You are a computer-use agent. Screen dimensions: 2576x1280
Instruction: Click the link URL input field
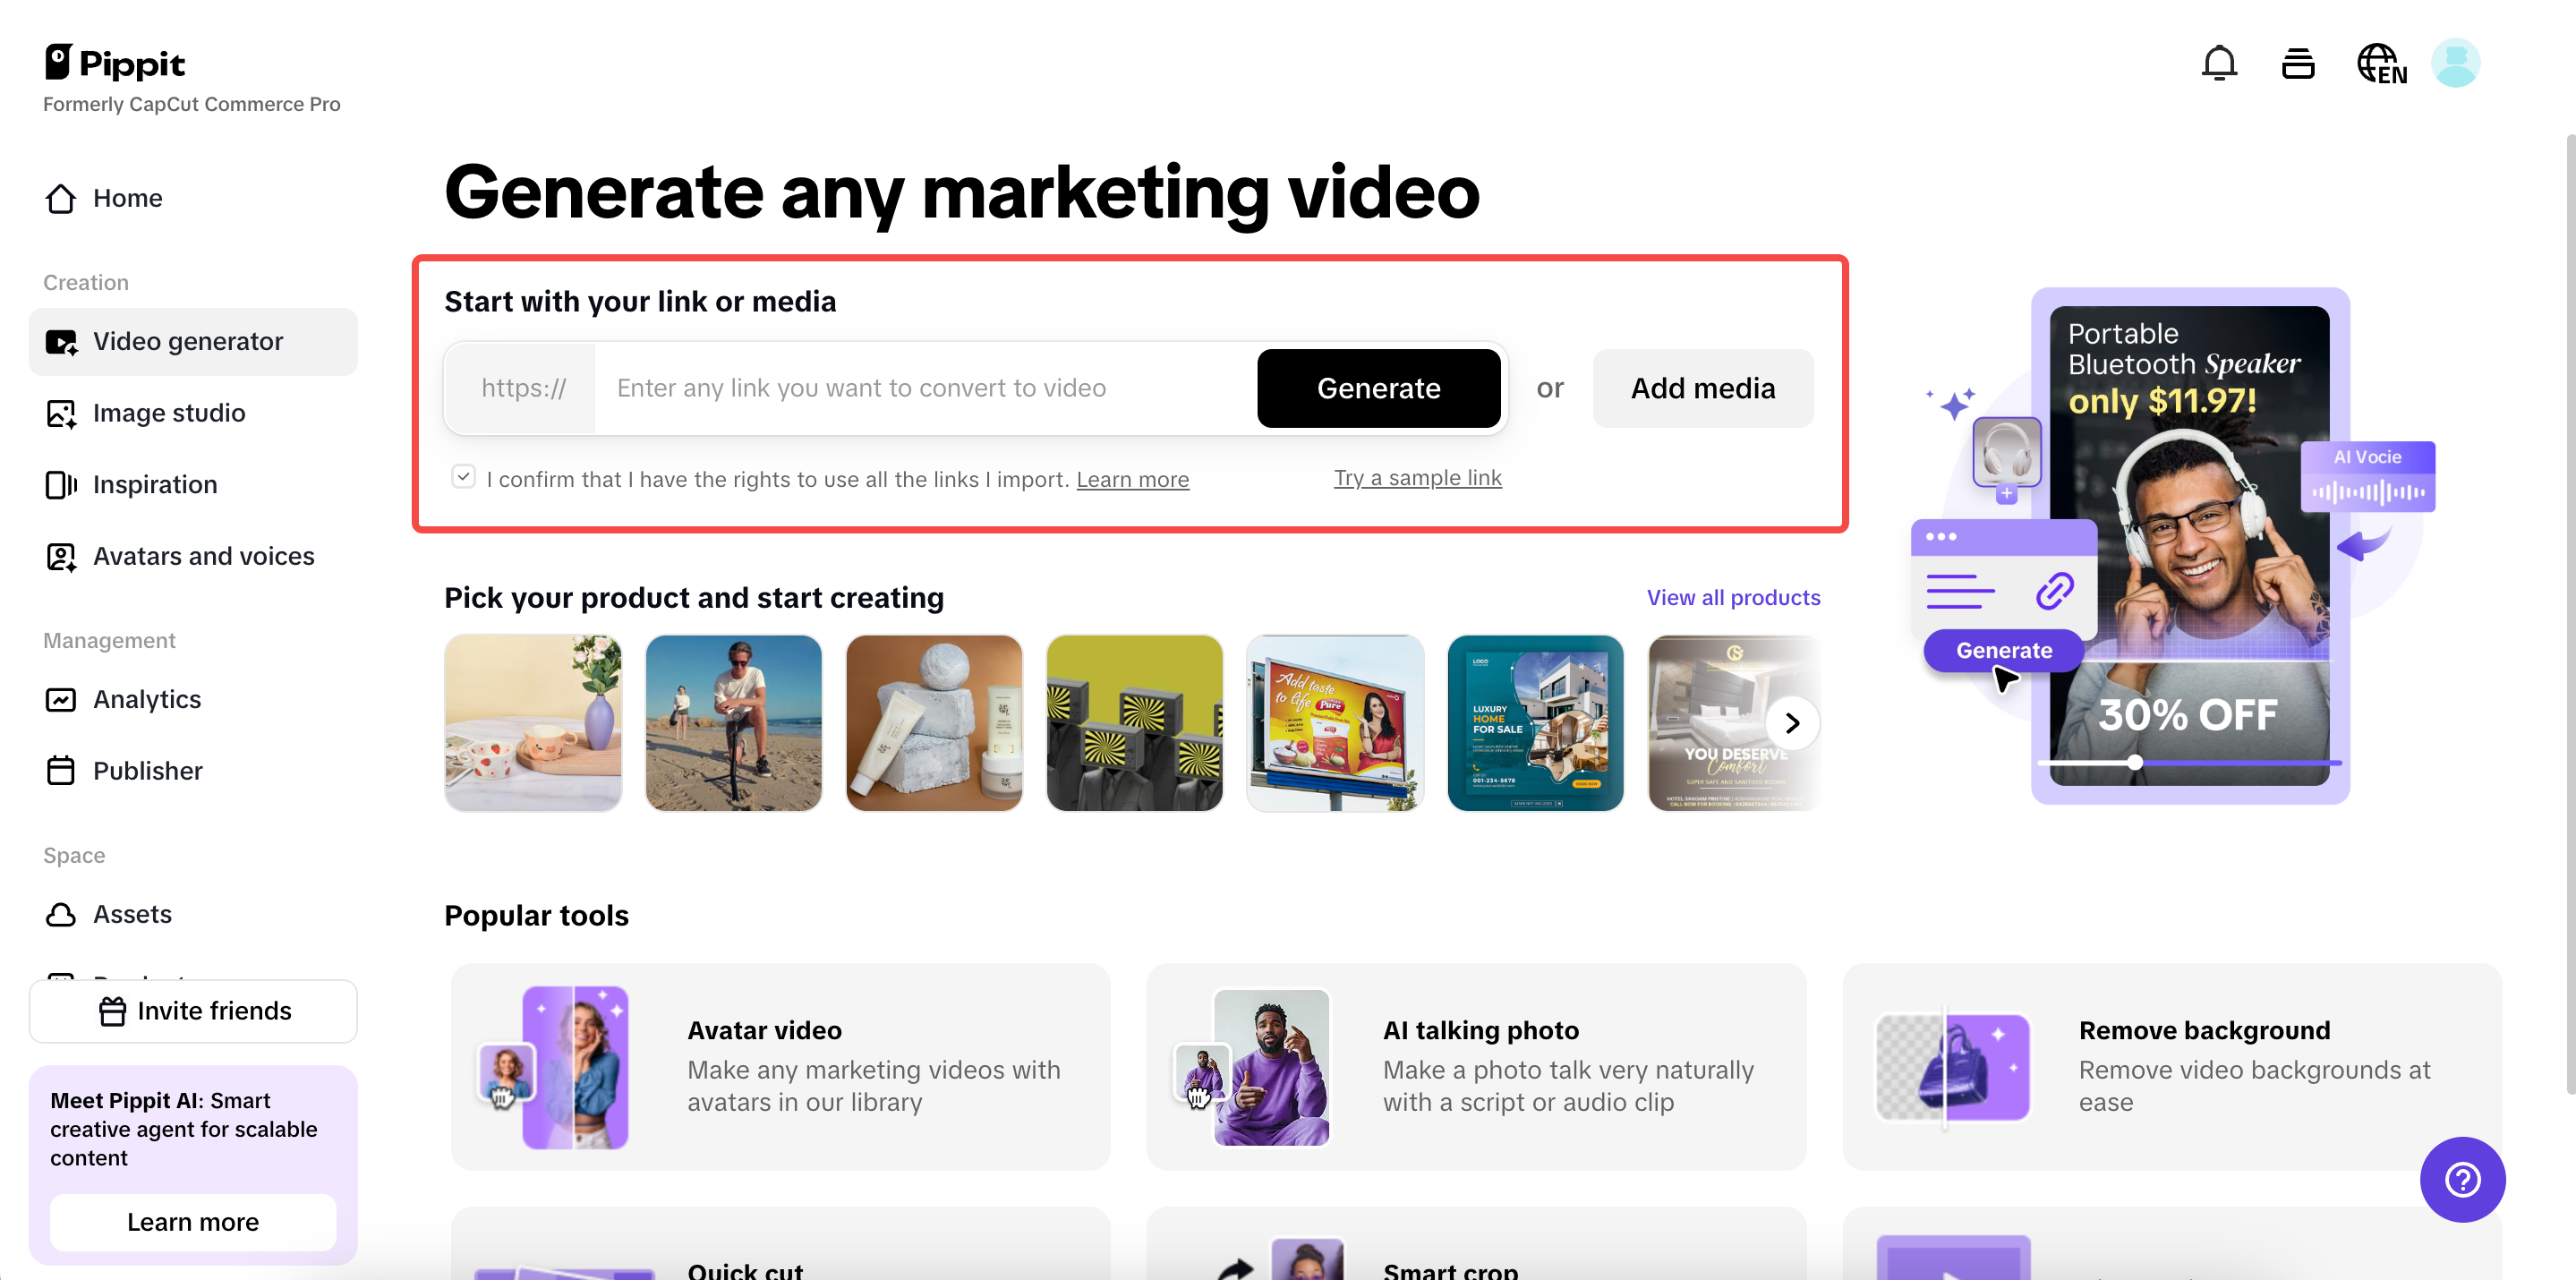click(x=924, y=388)
